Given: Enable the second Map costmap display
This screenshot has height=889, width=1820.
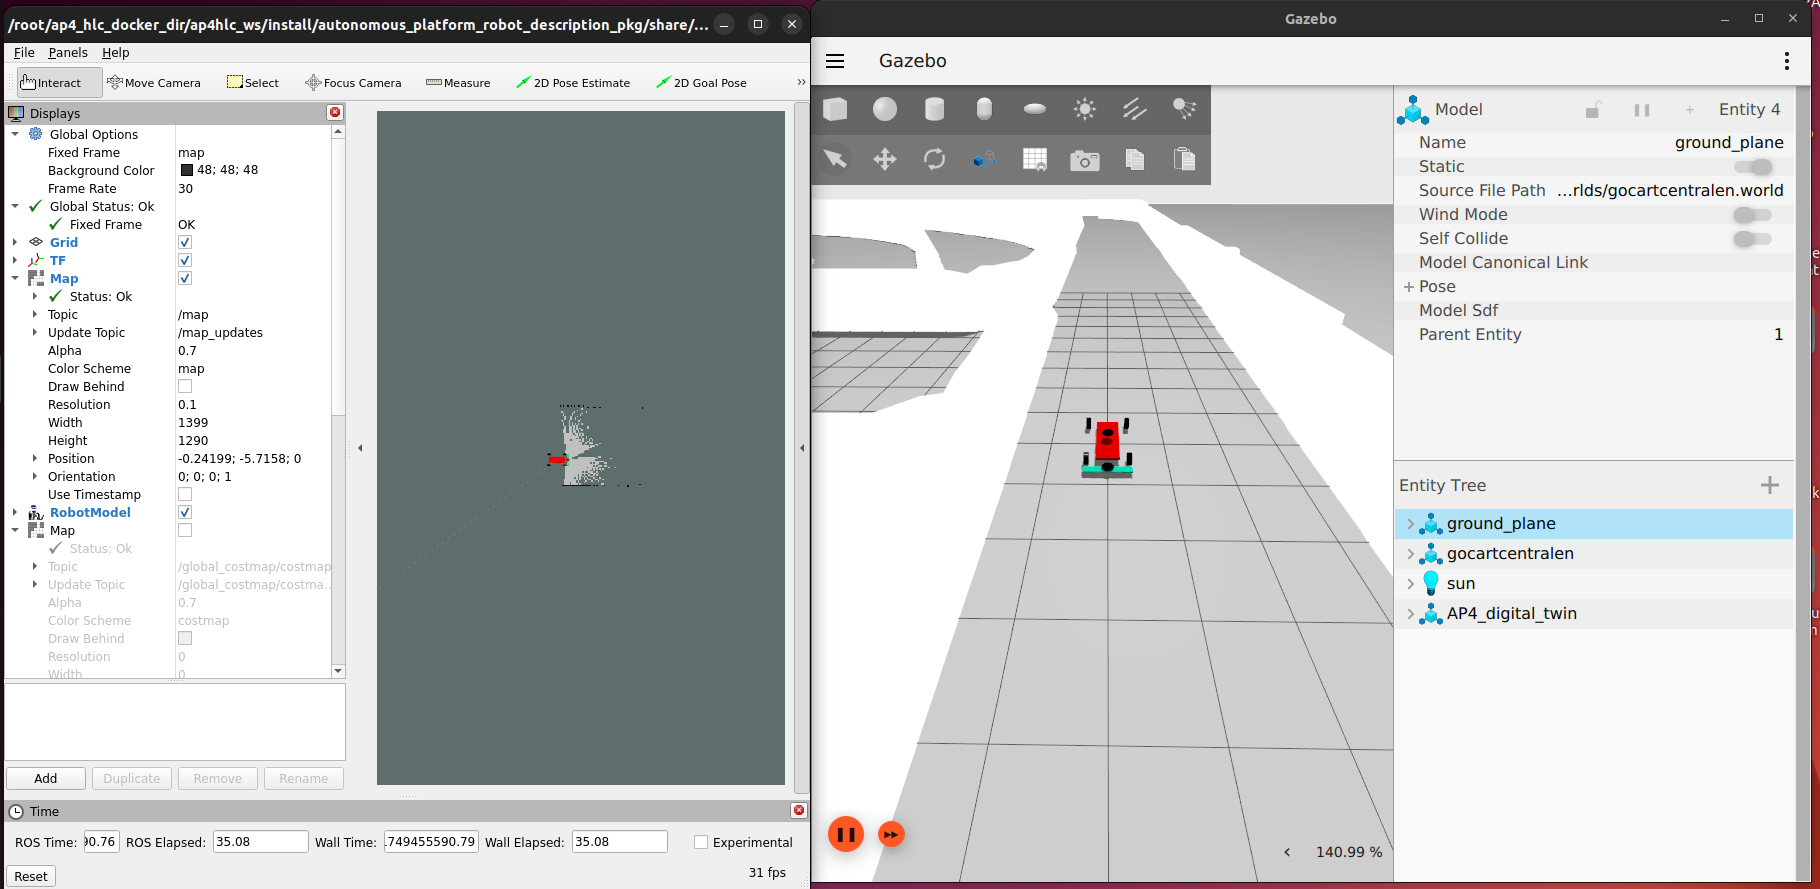Looking at the screenshot, I should (x=185, y=530).
